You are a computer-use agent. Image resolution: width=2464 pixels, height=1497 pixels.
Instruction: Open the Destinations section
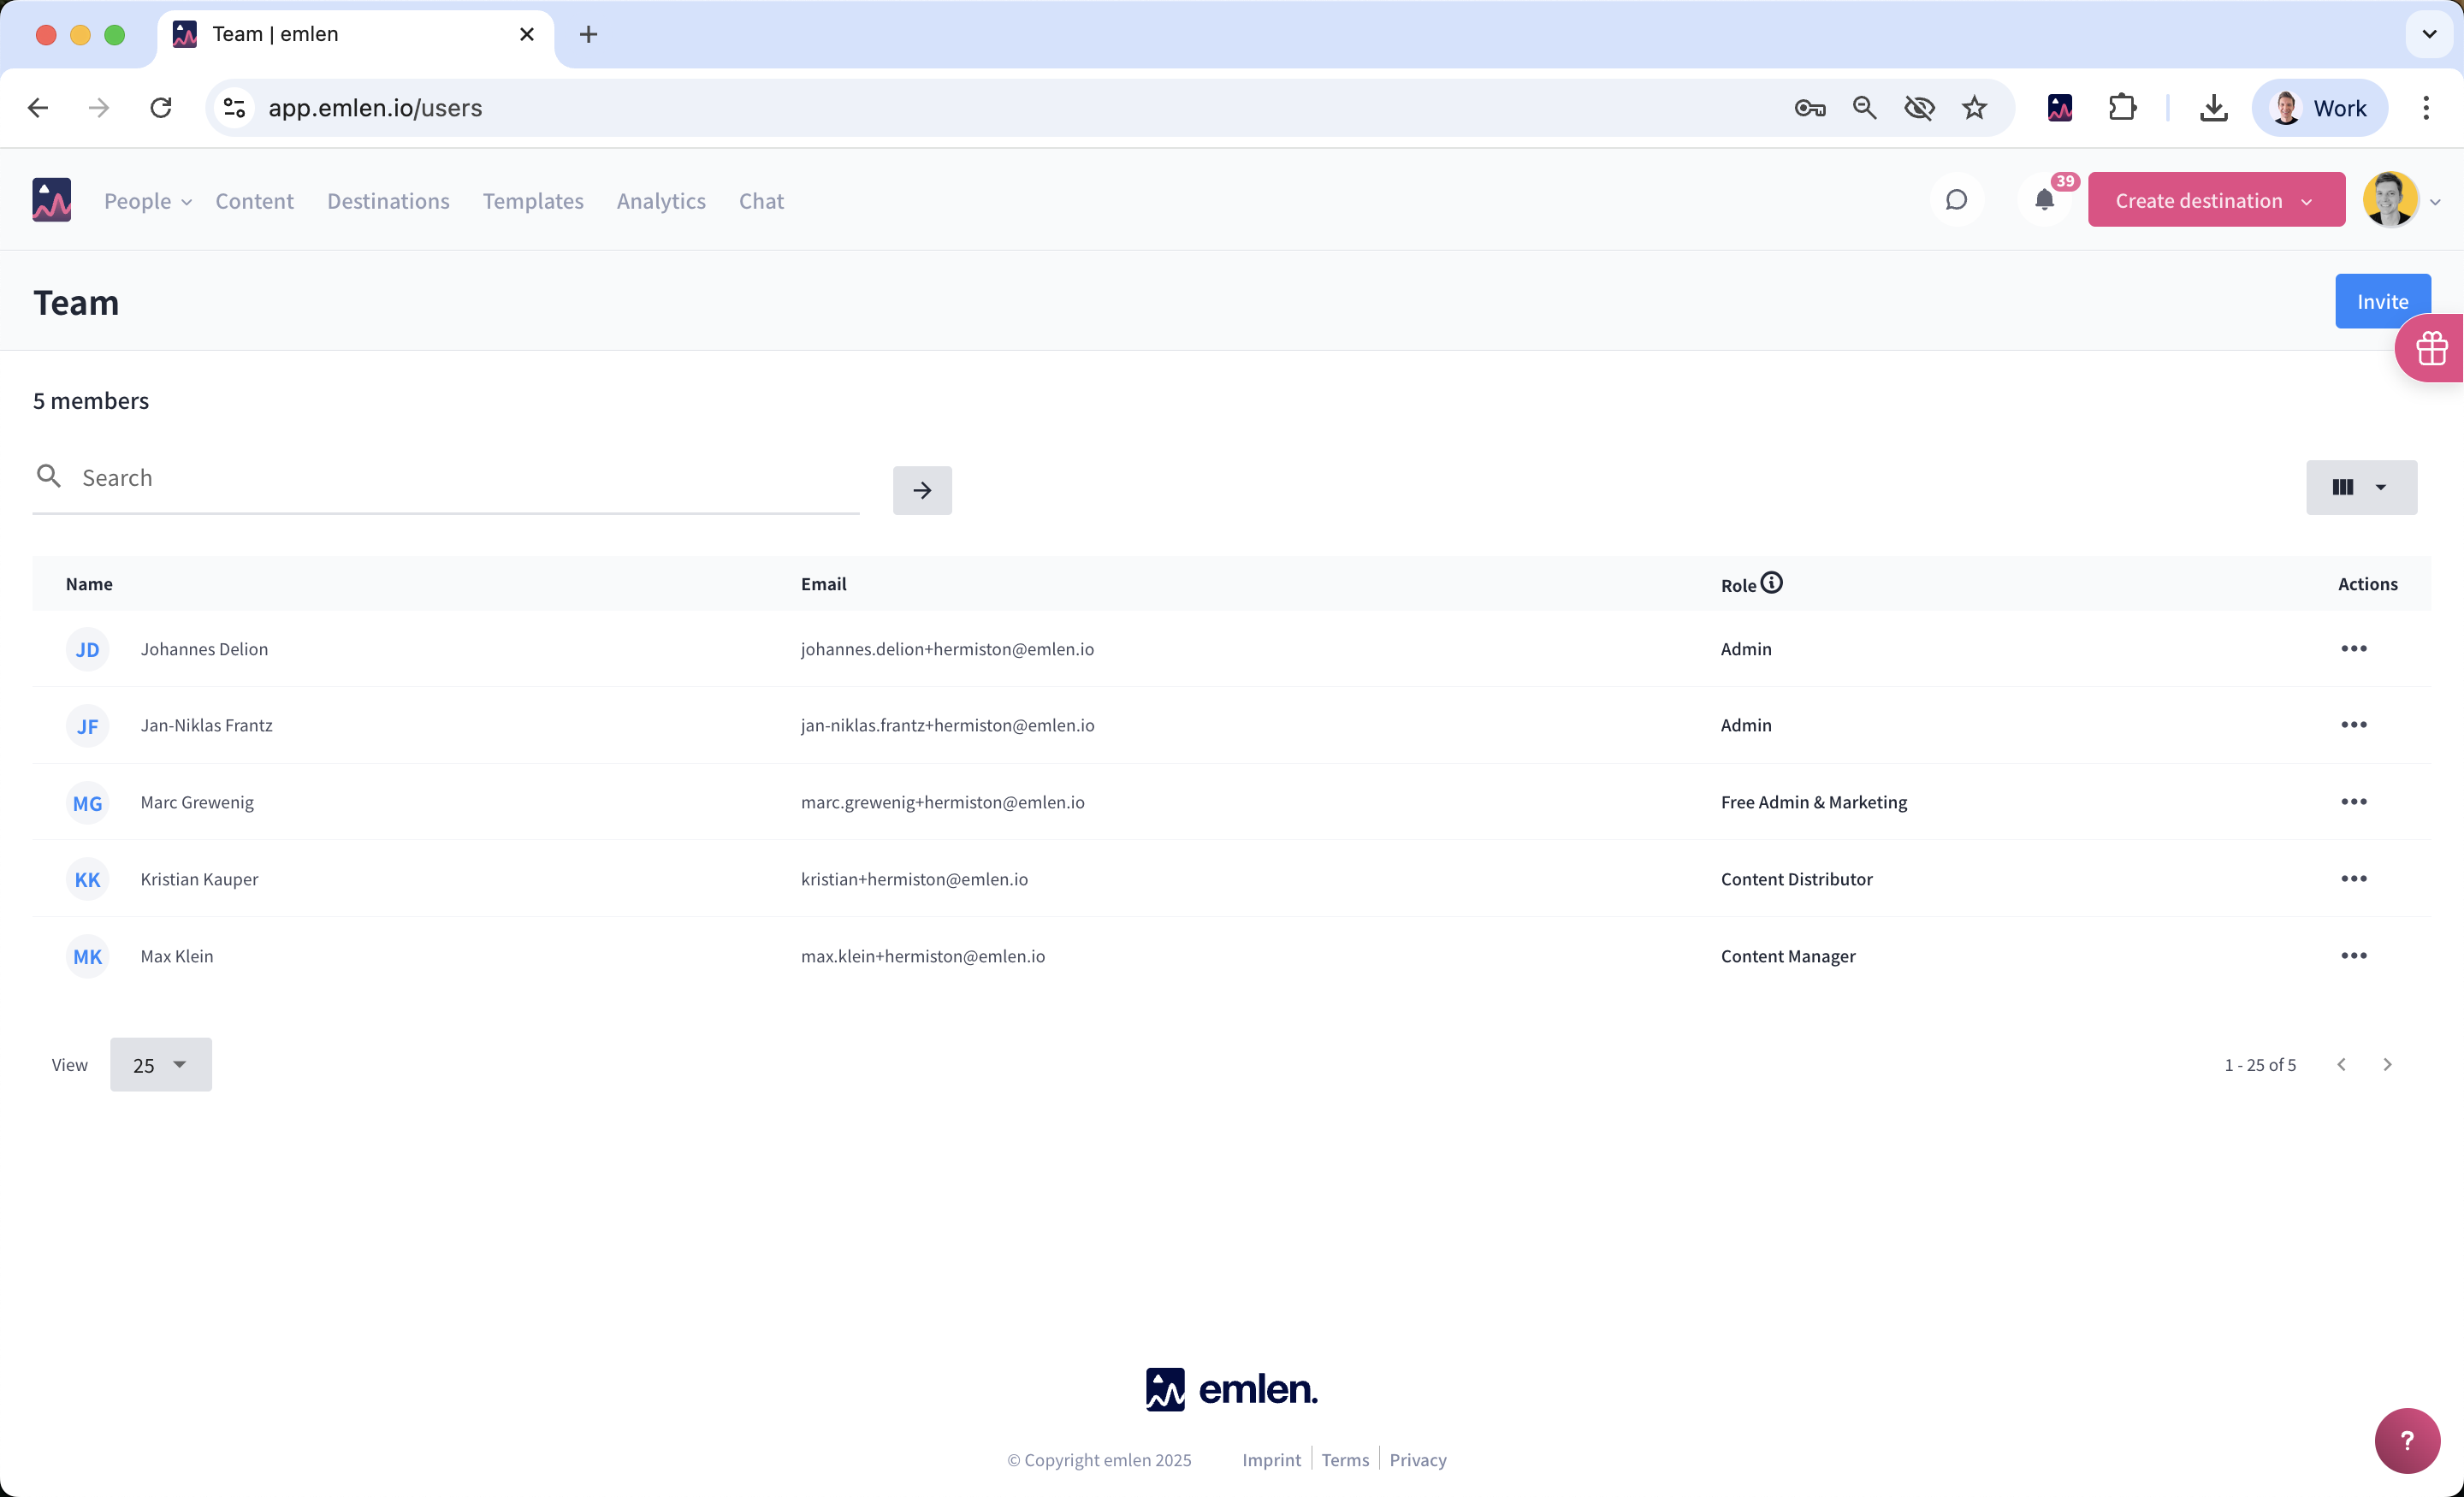(x=388, y=201)
